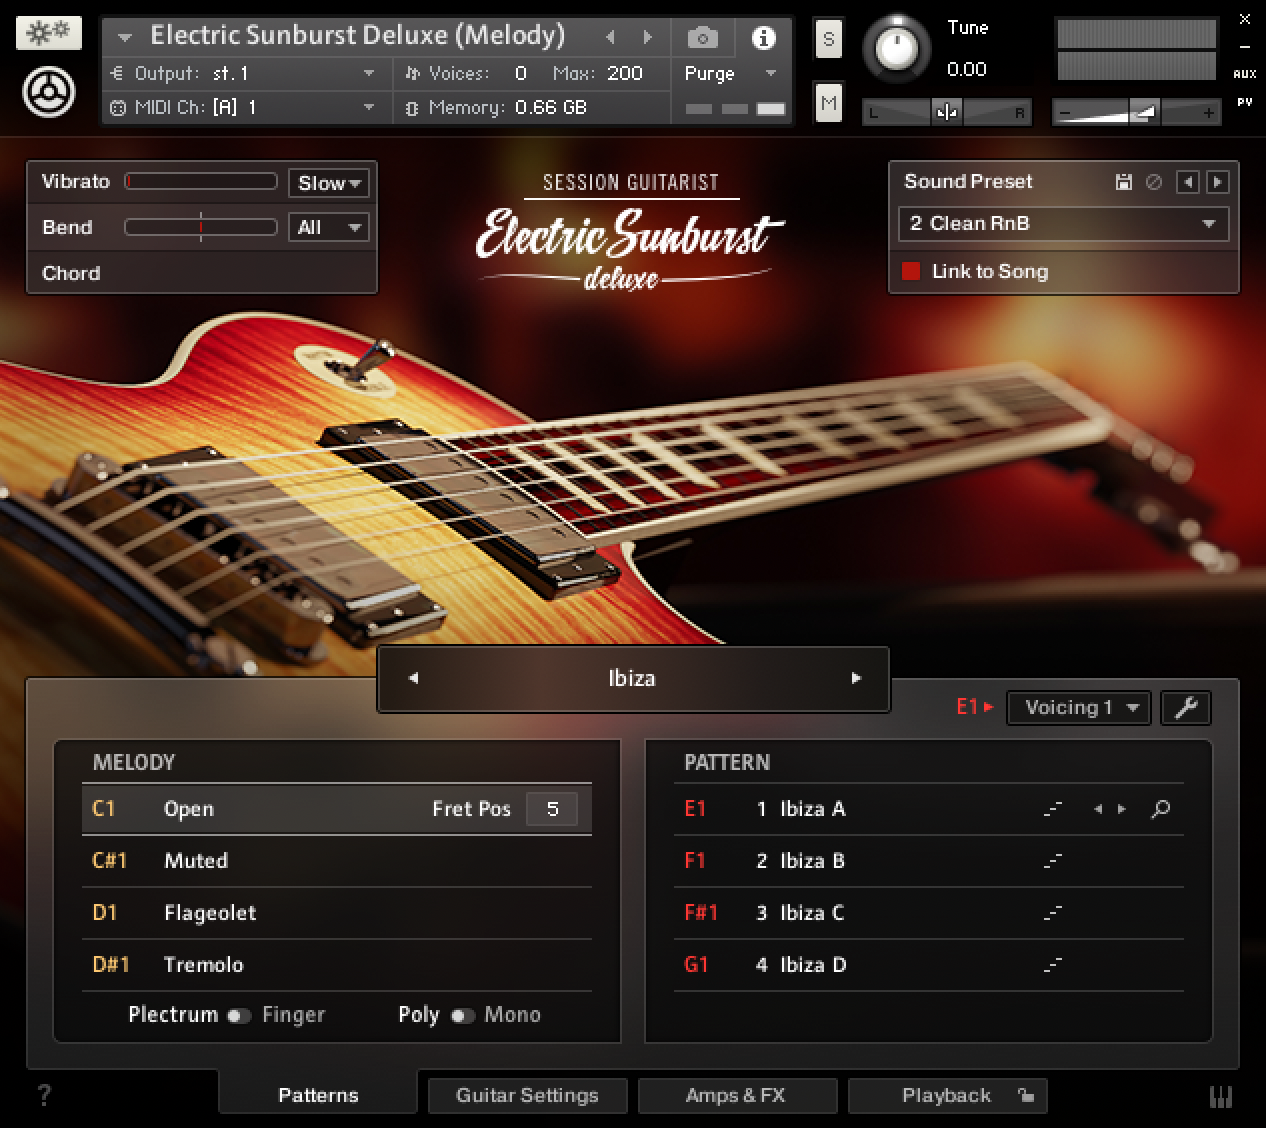This screenshot has width=1266, height=1128.
Task: Adjust the Vibrato amount slider
Action: 200,182
